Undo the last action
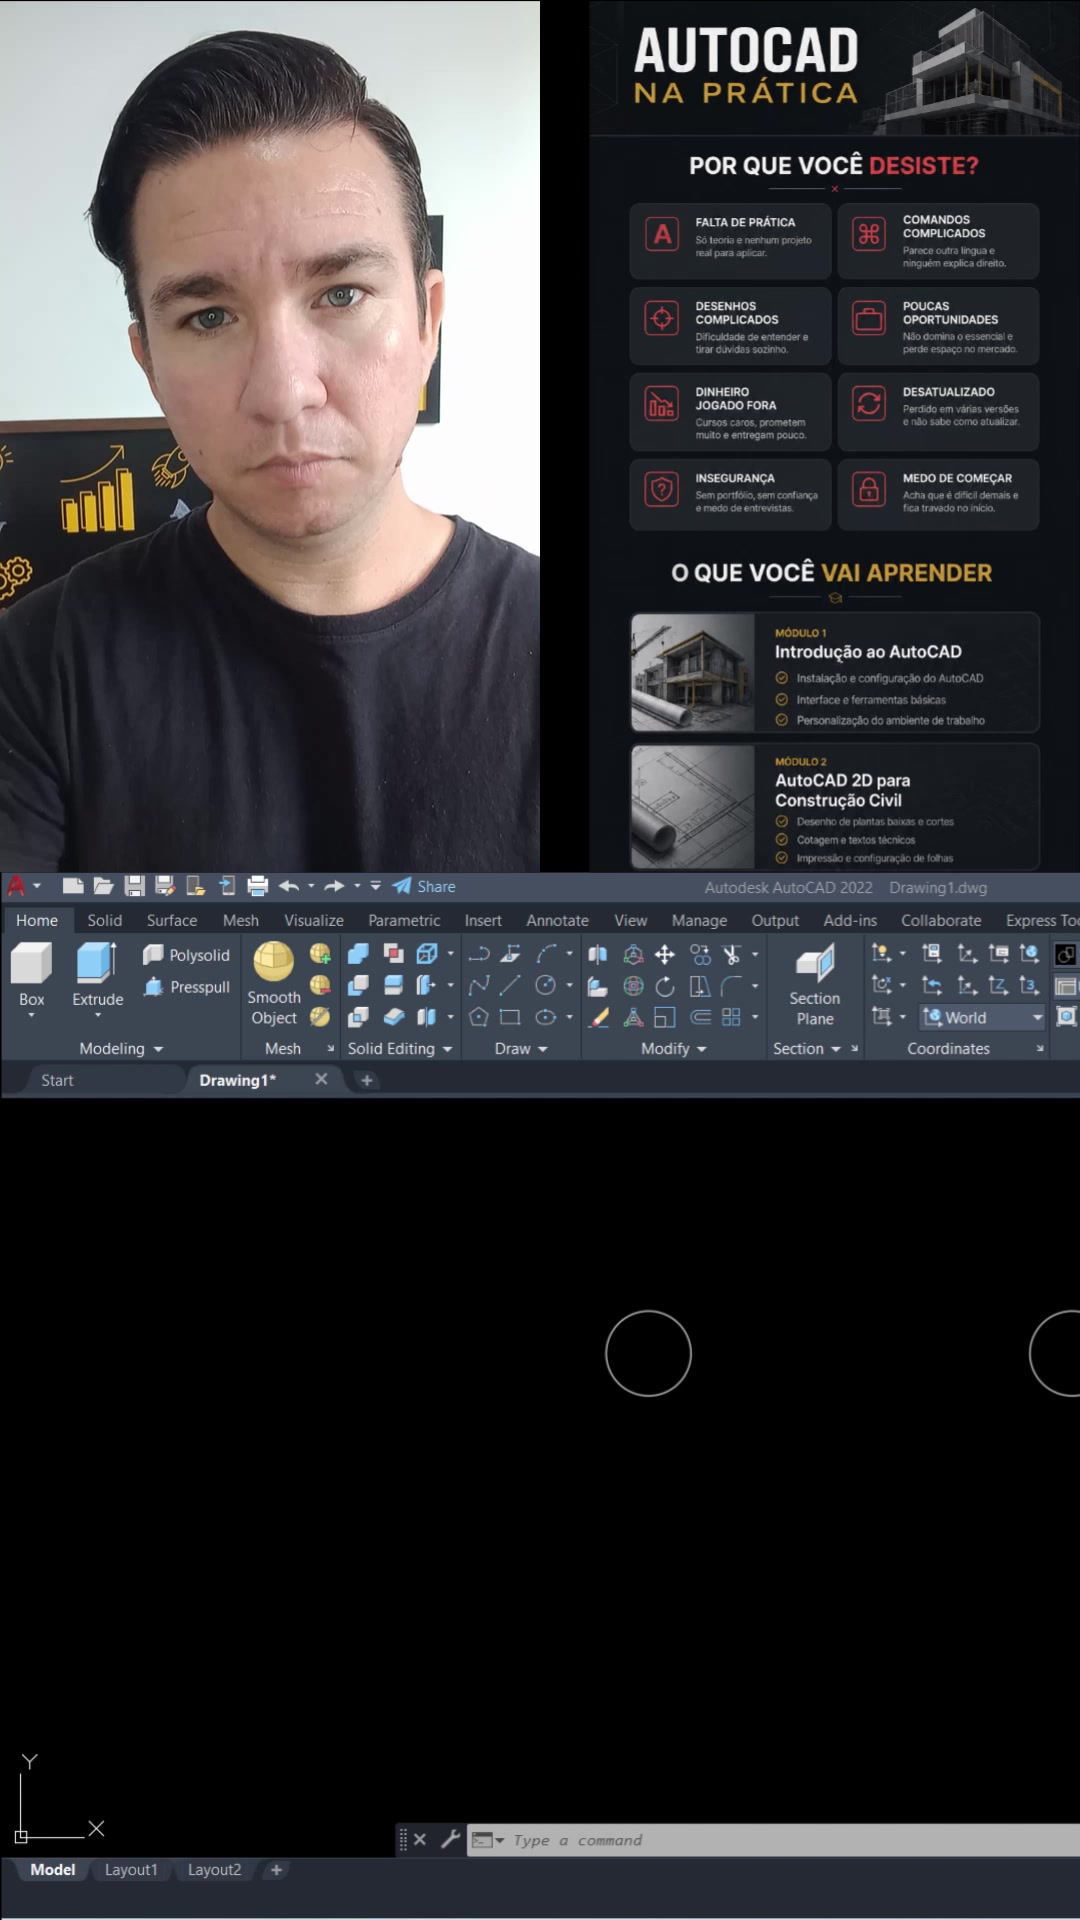The image size is (1080, 1920). tap(289, 886)
